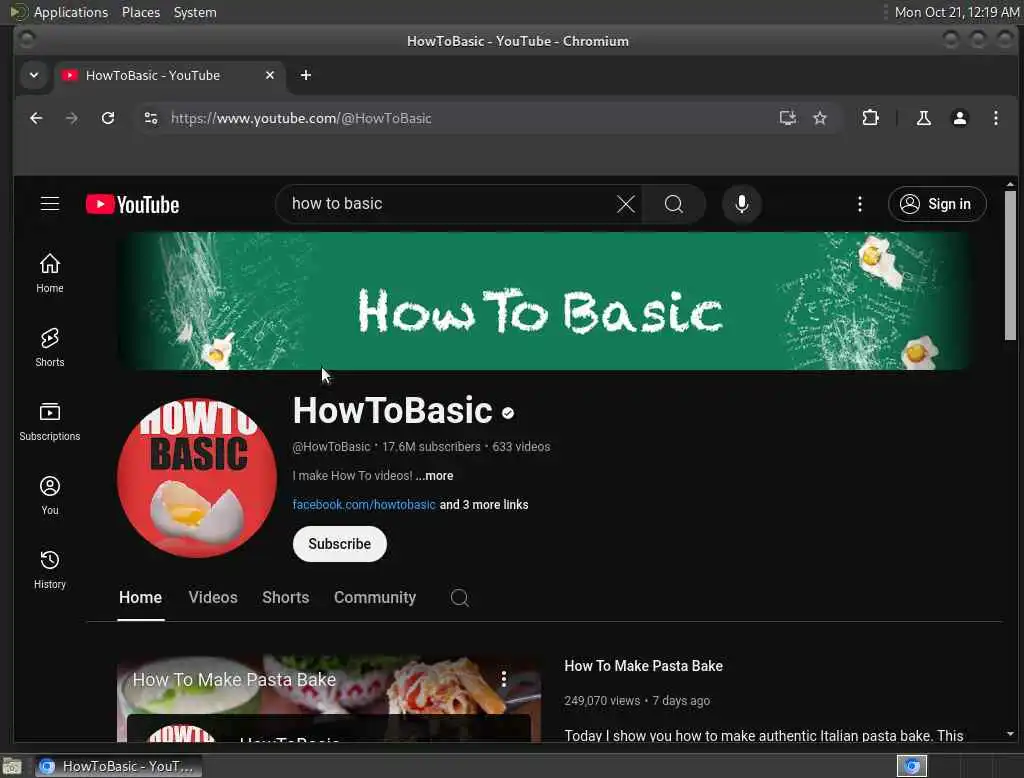Image resolution: width=1024 pixels, height=778 pixels.
Task: Click the HowToBasic chalkboard banner
Action: point(544,301)
